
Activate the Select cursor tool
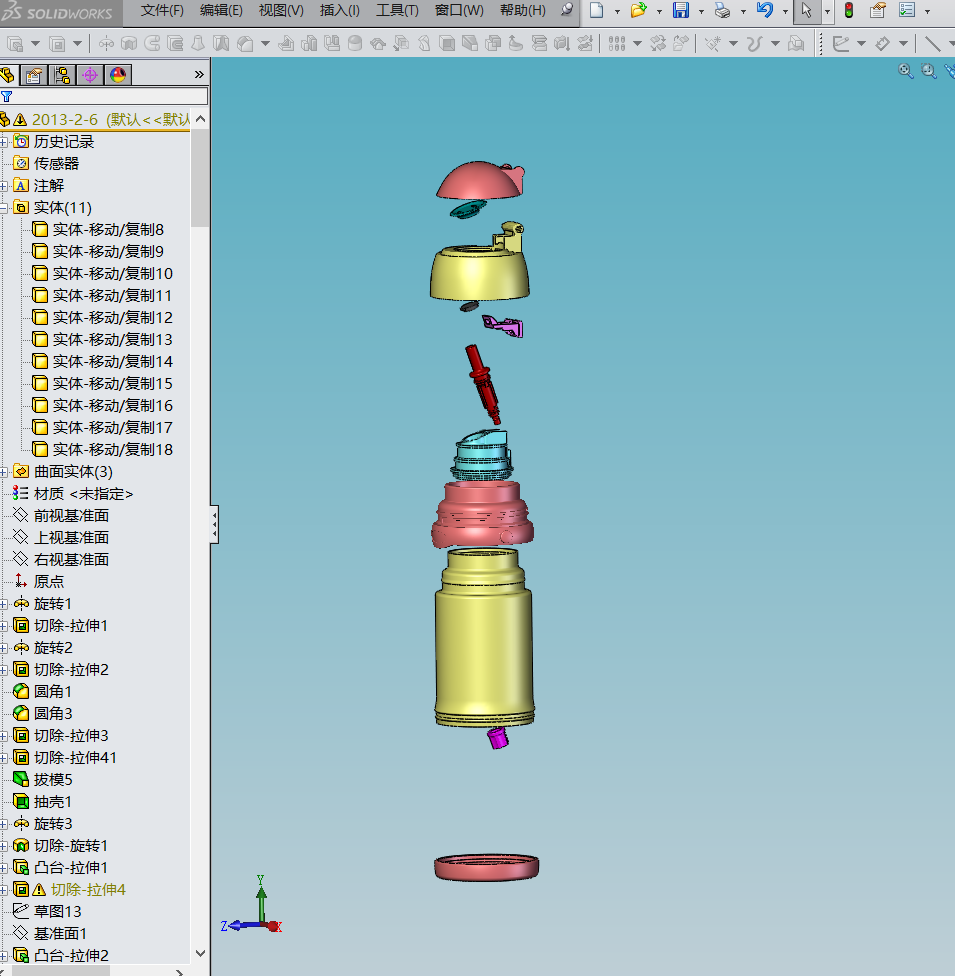[x=806, y=11]
